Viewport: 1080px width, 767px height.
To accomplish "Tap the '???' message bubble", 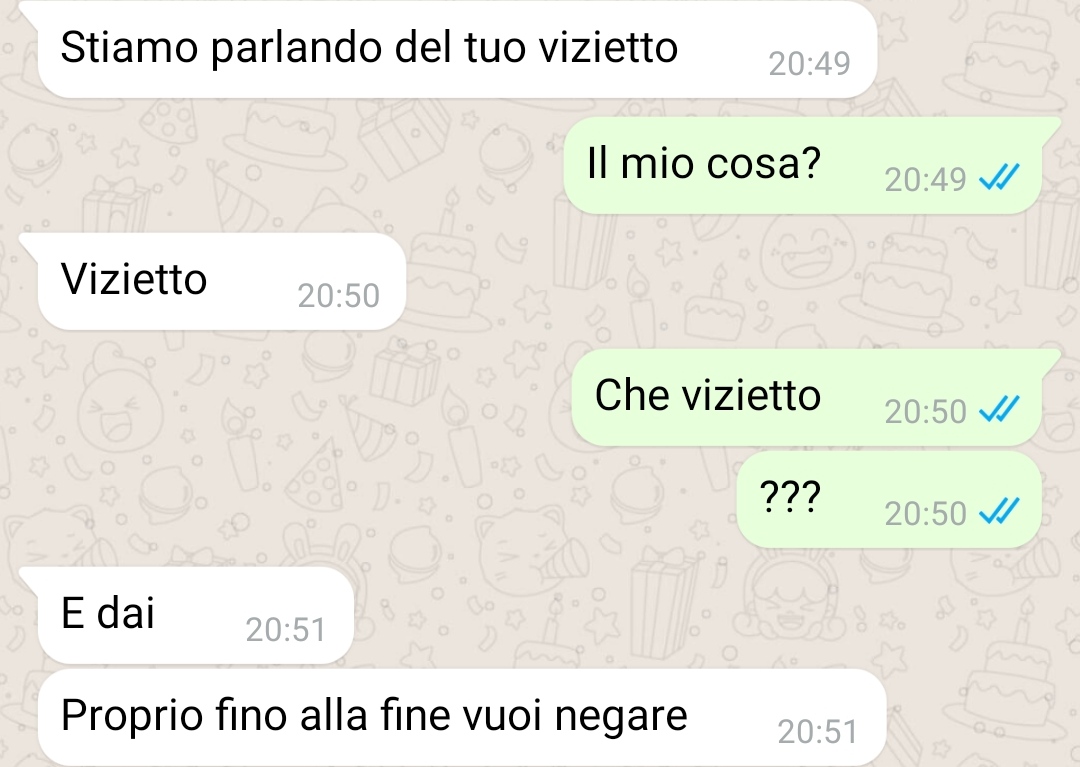I will pos(889,499).
